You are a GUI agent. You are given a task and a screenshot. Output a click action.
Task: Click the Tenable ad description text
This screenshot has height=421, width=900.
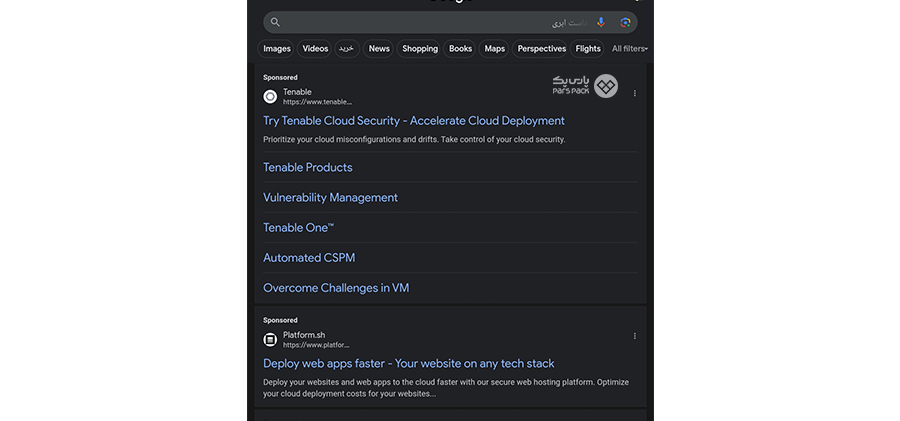coord(414,140)
